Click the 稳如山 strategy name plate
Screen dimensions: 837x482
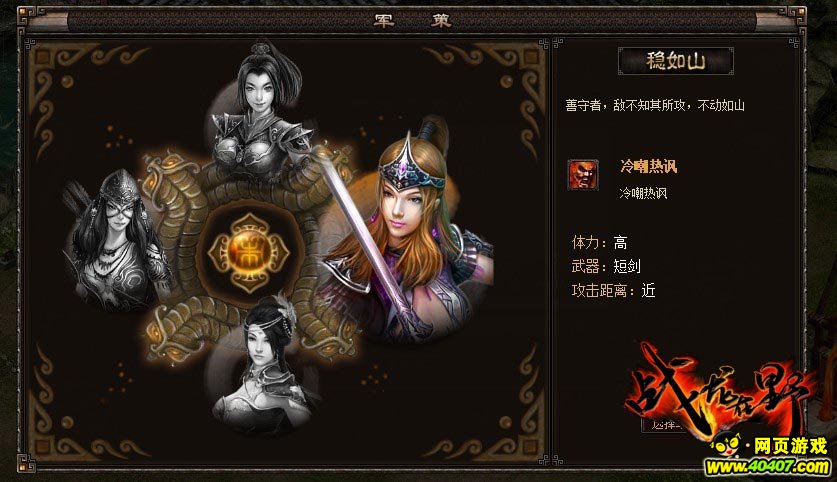pos(676,61)
